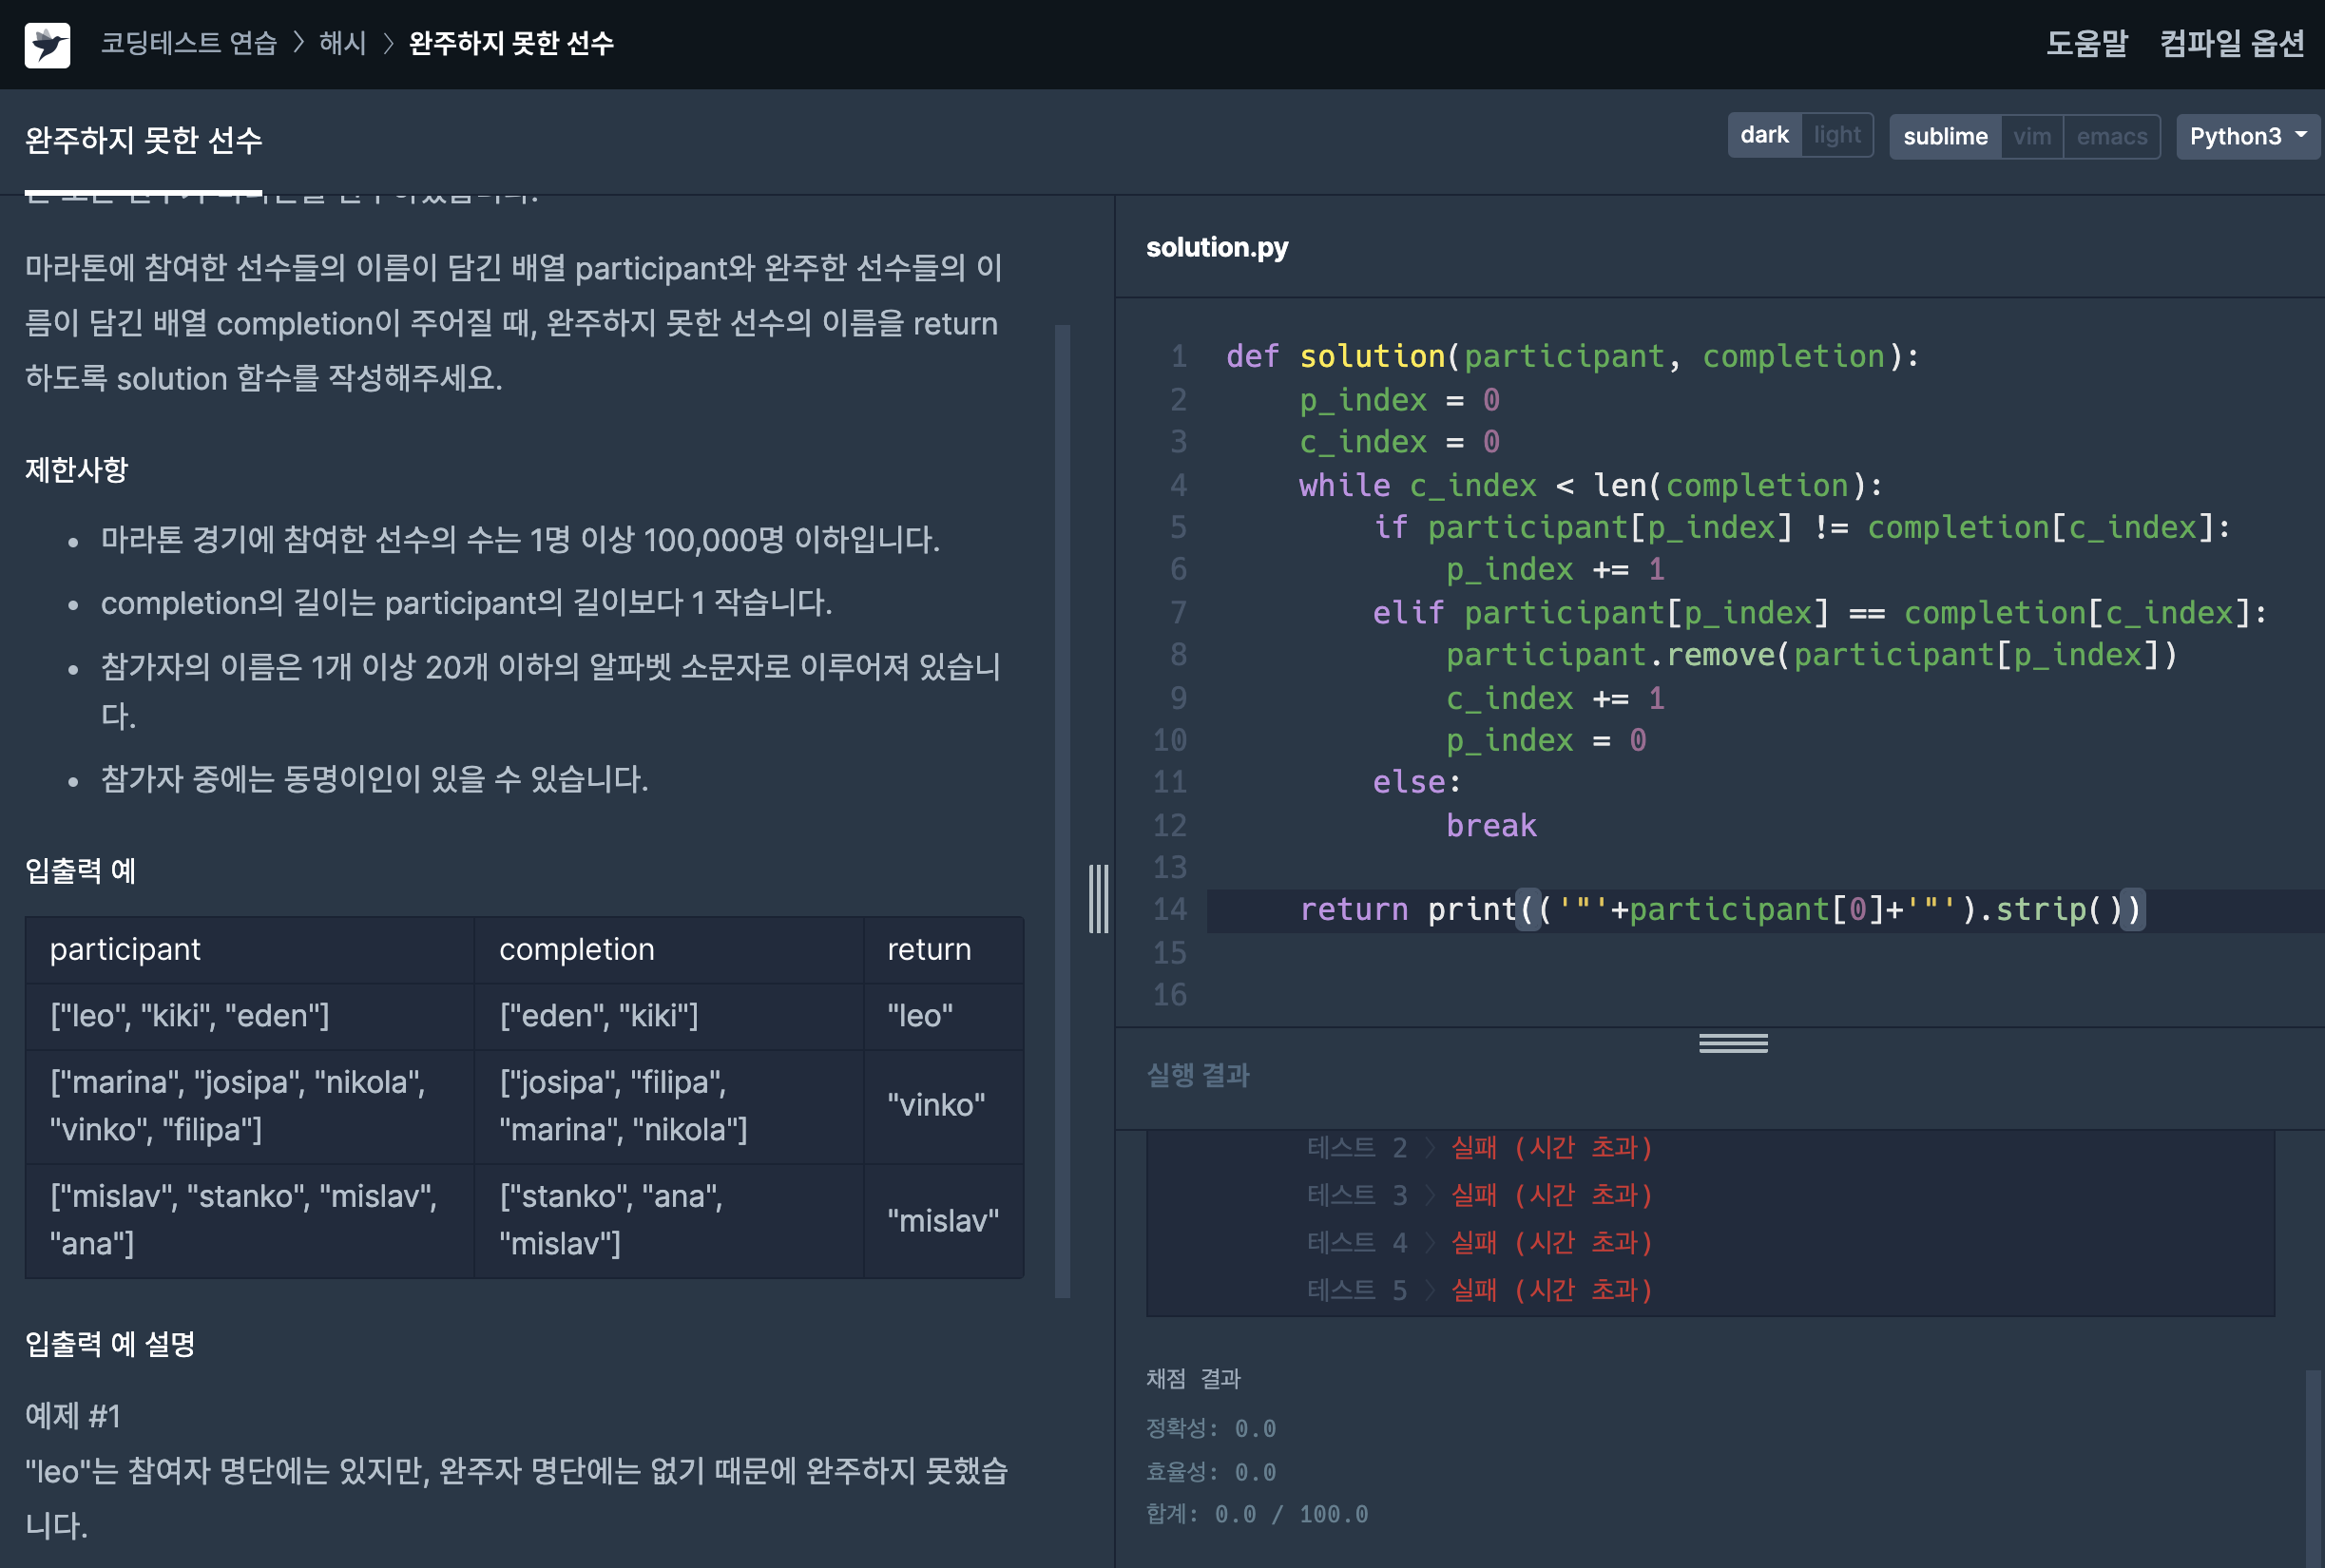Switch editor theme to dark
This screenshot has width=2325, height=1568.
[1763, 135]
